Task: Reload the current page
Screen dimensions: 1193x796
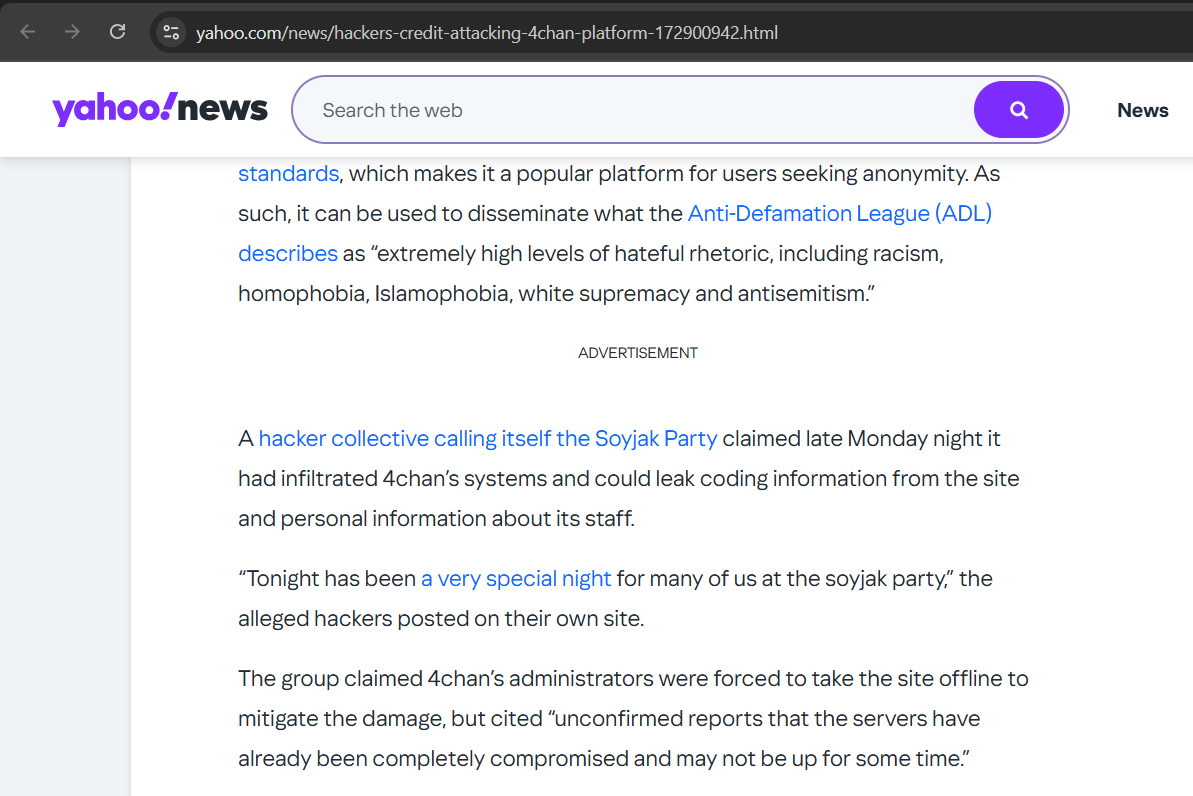Action: coord(117,32)
